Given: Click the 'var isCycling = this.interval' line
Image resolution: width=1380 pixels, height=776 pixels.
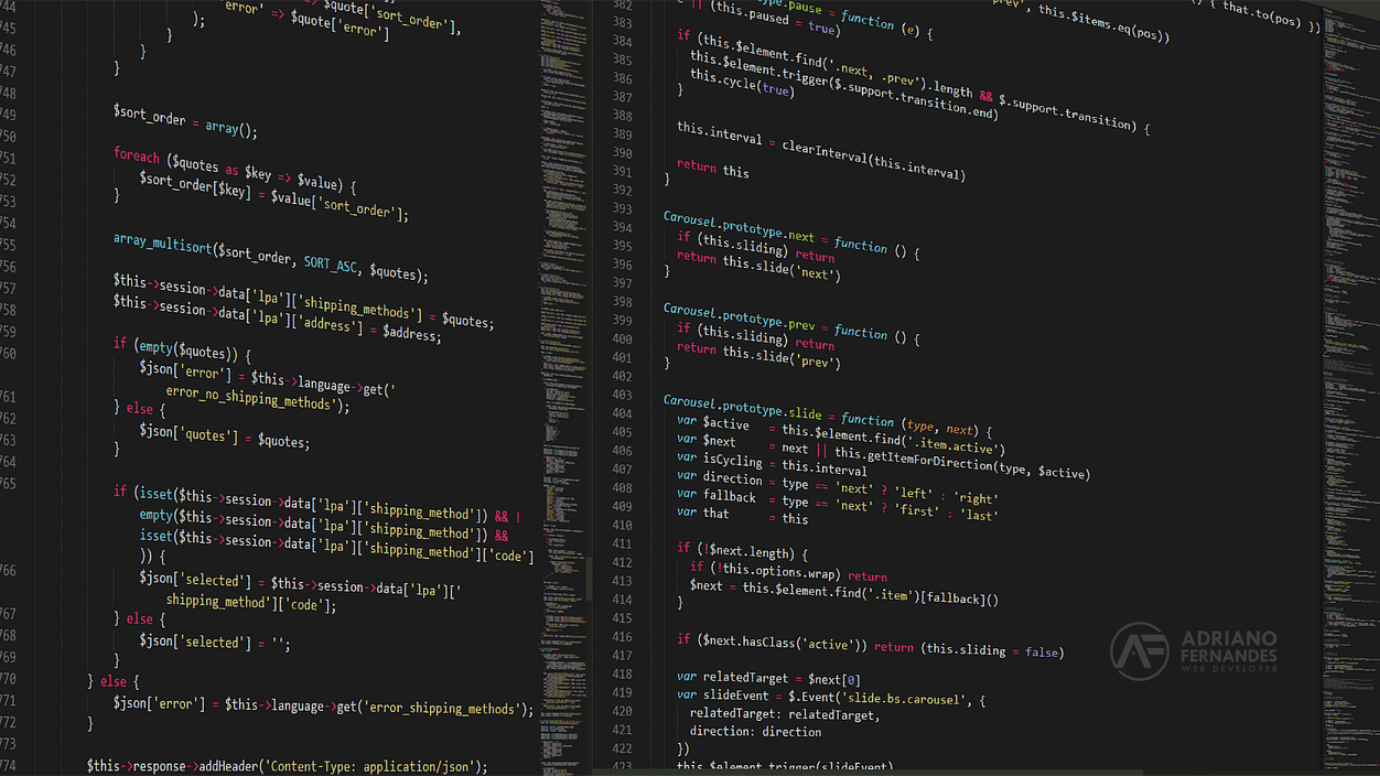Looking at the screenshot, I should 772,463.
